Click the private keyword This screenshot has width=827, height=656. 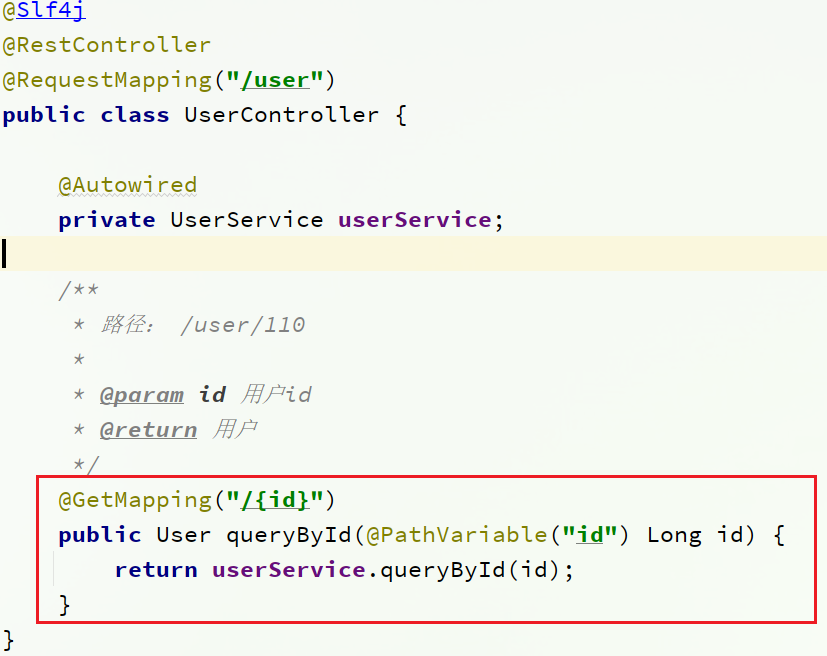[x=107, y=219]
